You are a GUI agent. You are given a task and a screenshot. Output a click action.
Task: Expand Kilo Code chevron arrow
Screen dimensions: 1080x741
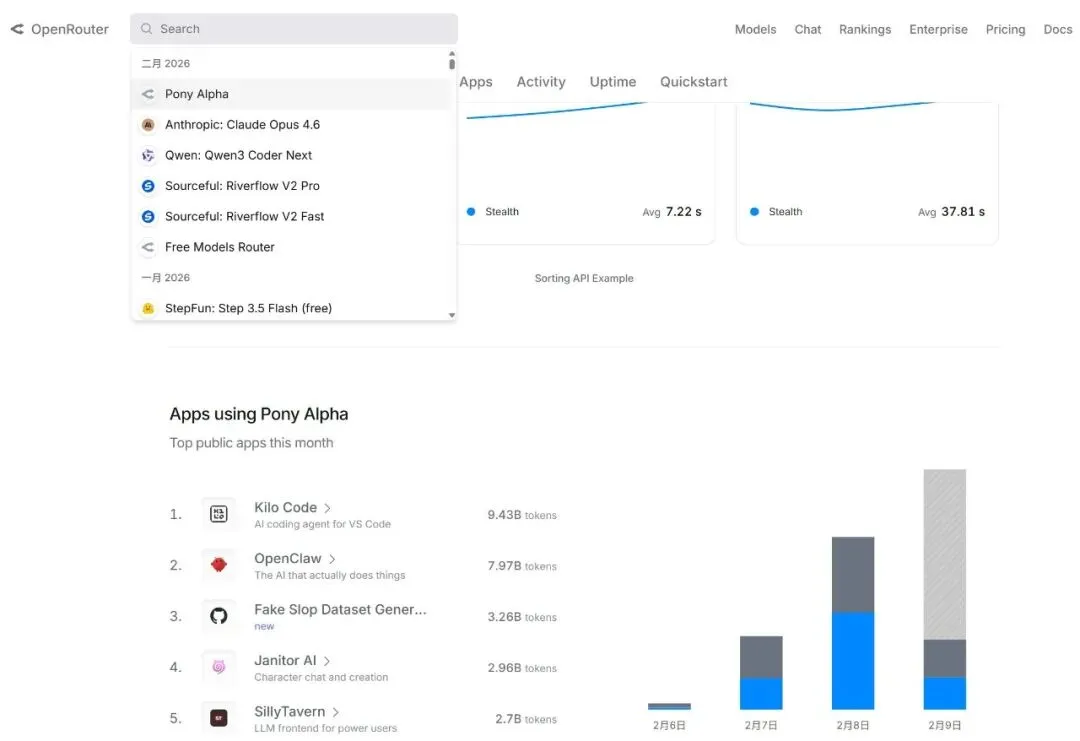328,508
